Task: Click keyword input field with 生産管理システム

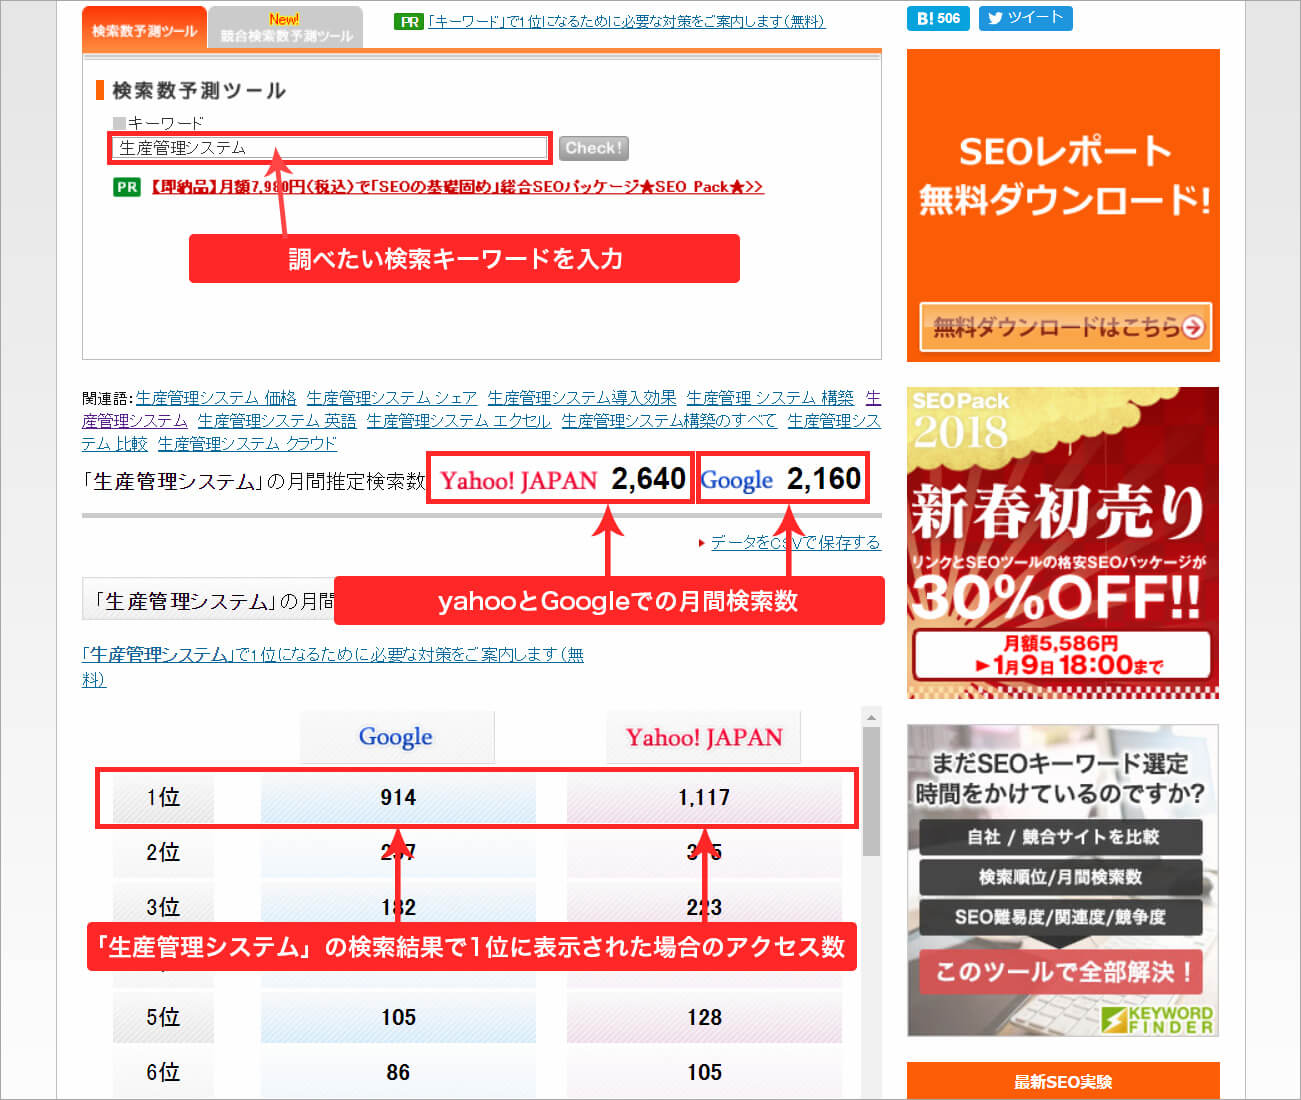Action: (330, 148)
